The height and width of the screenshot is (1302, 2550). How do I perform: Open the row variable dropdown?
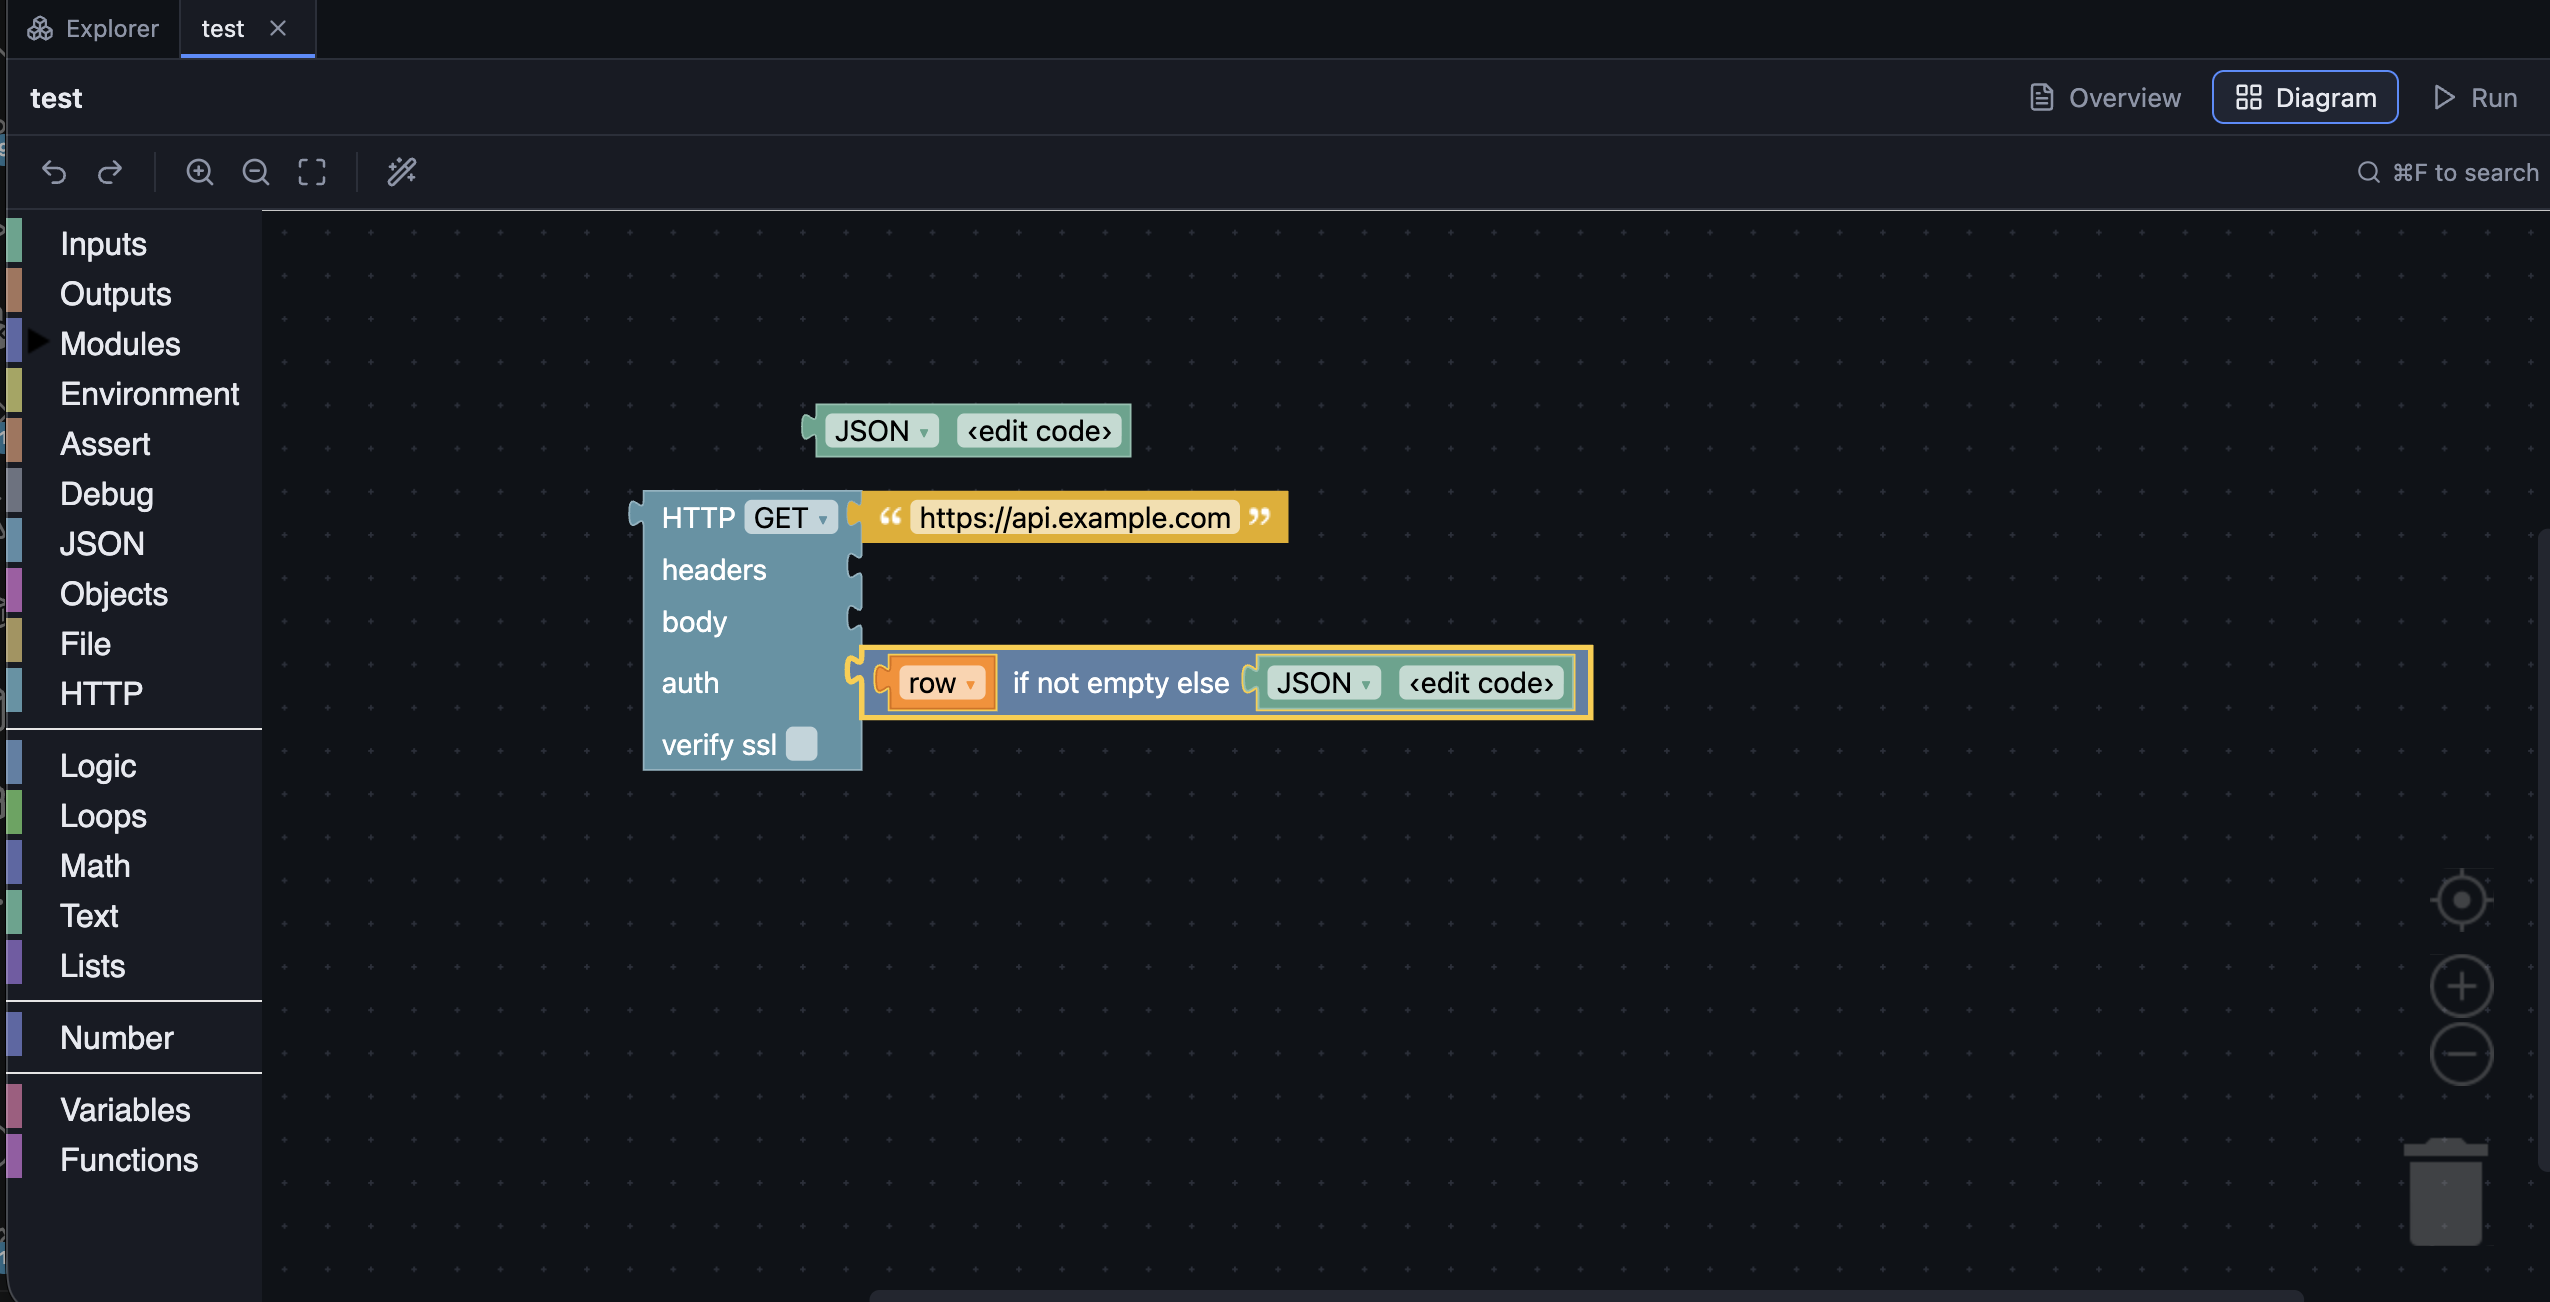(x=941, y=683)
